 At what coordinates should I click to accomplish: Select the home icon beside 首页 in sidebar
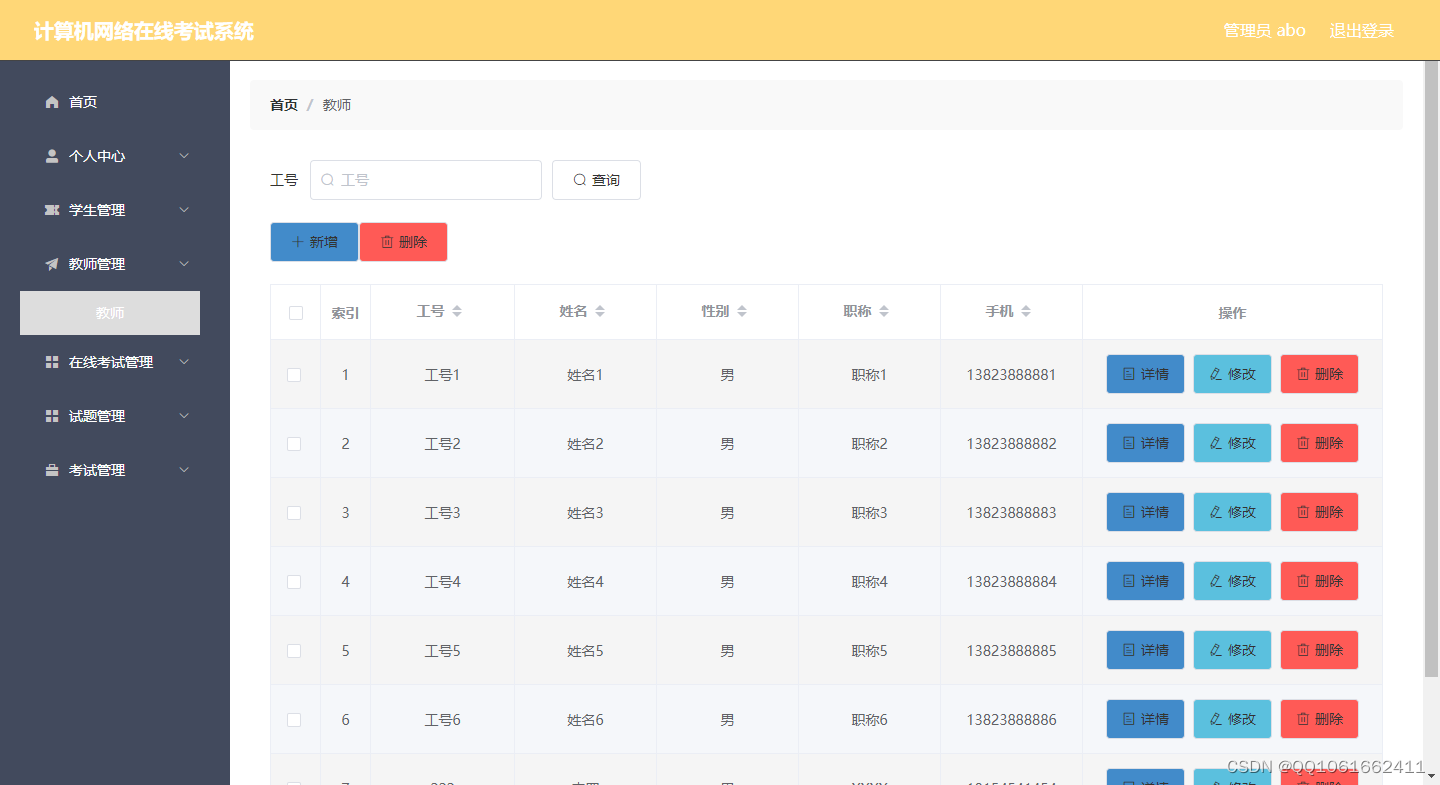click(x=51, y=101)
